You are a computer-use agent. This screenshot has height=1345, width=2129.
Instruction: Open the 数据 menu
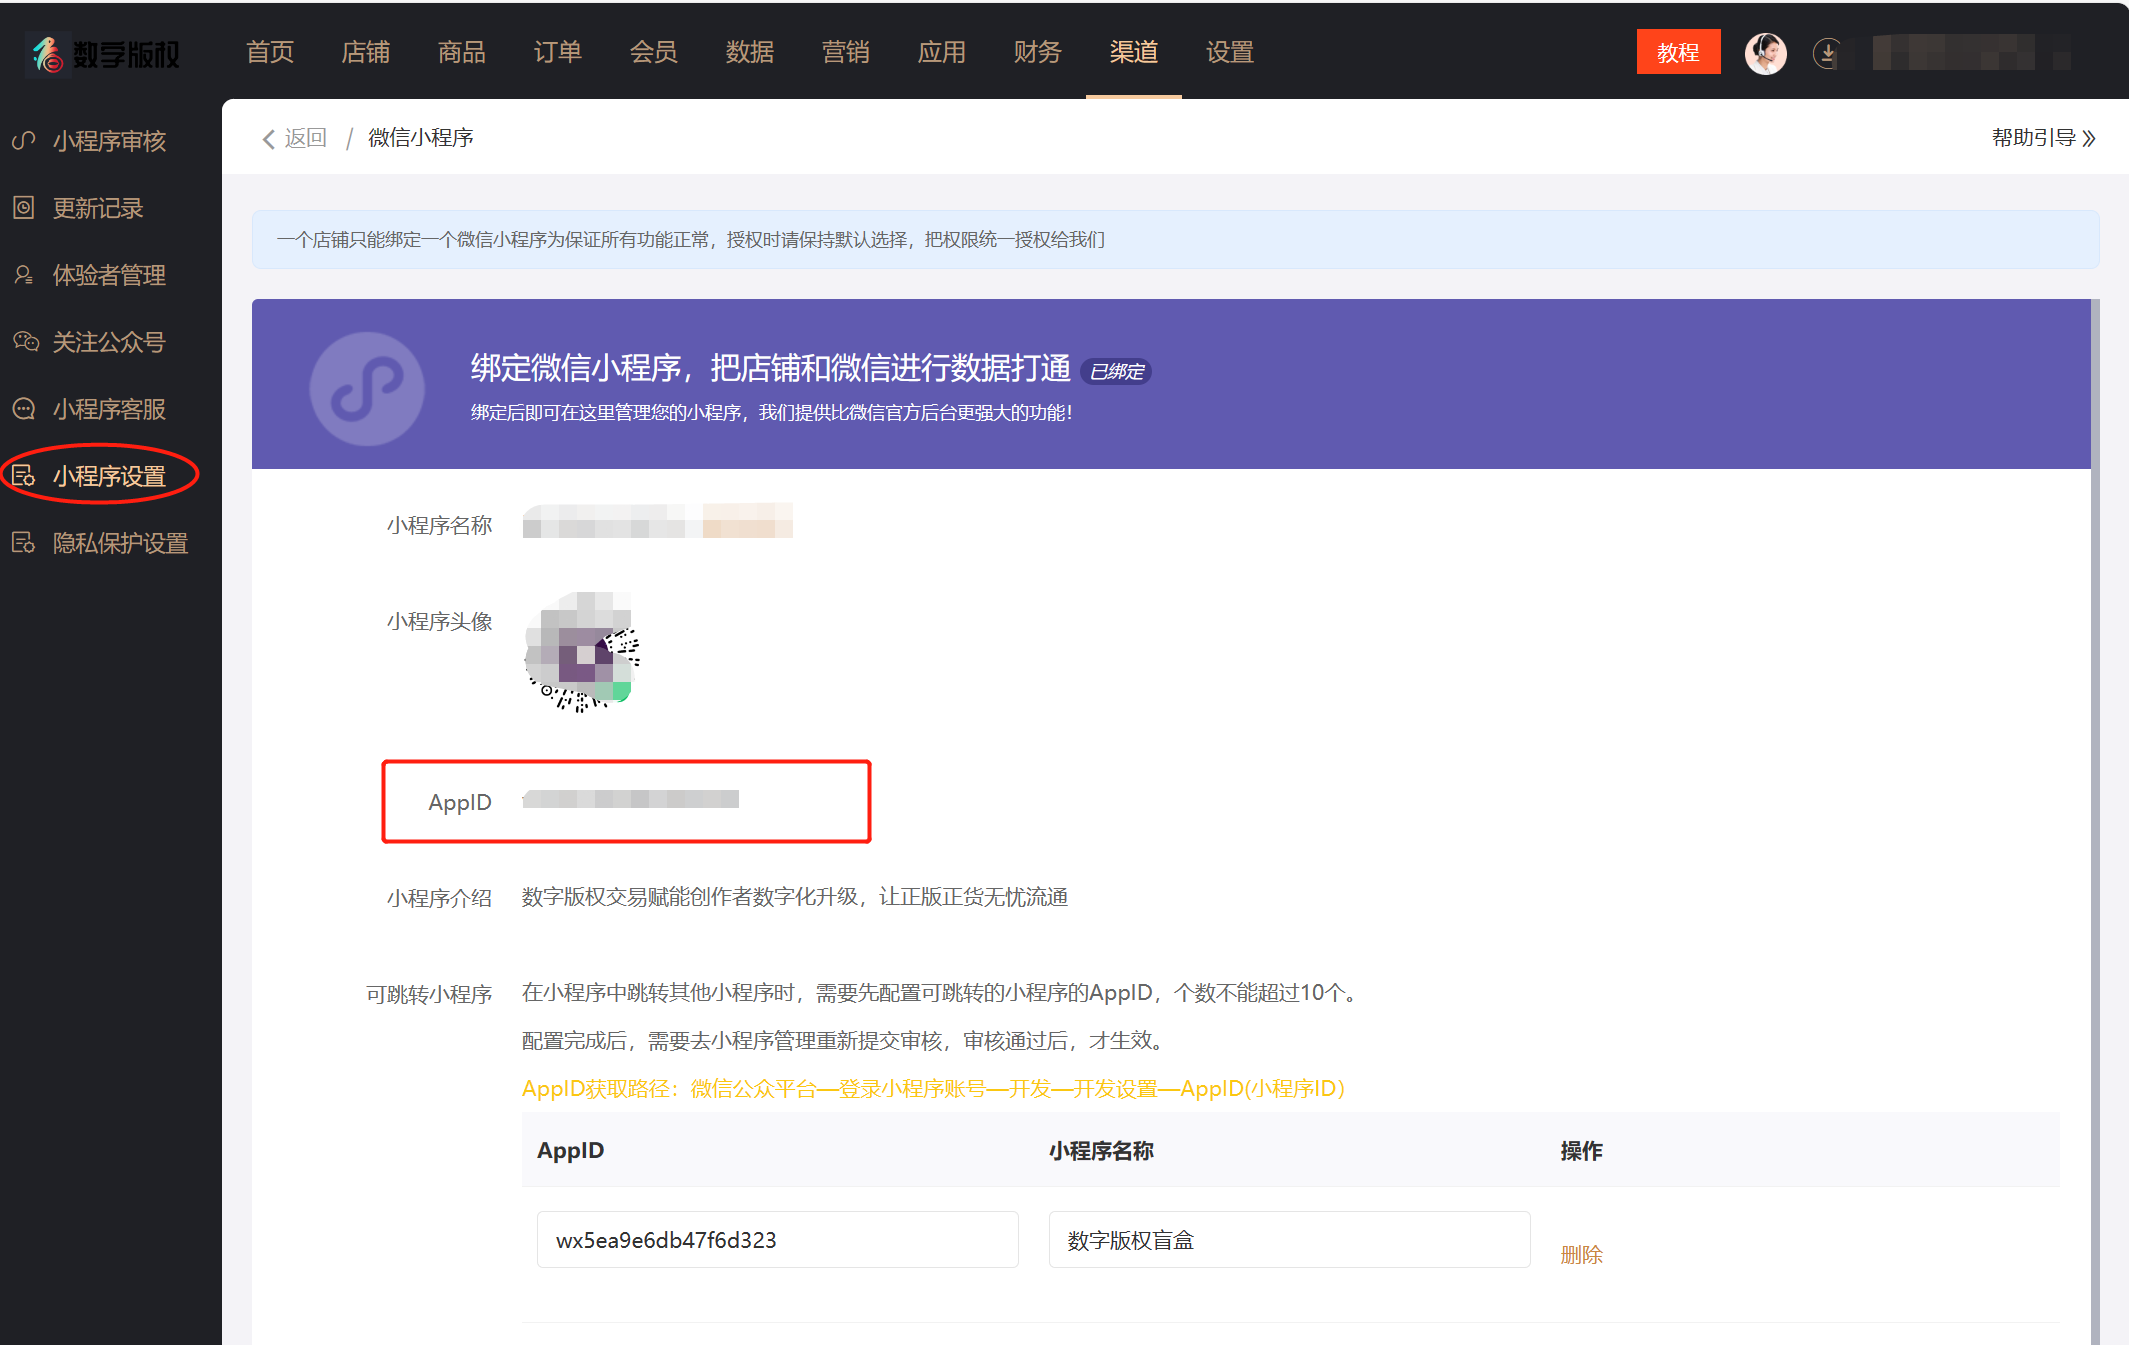tap(750, 52)
